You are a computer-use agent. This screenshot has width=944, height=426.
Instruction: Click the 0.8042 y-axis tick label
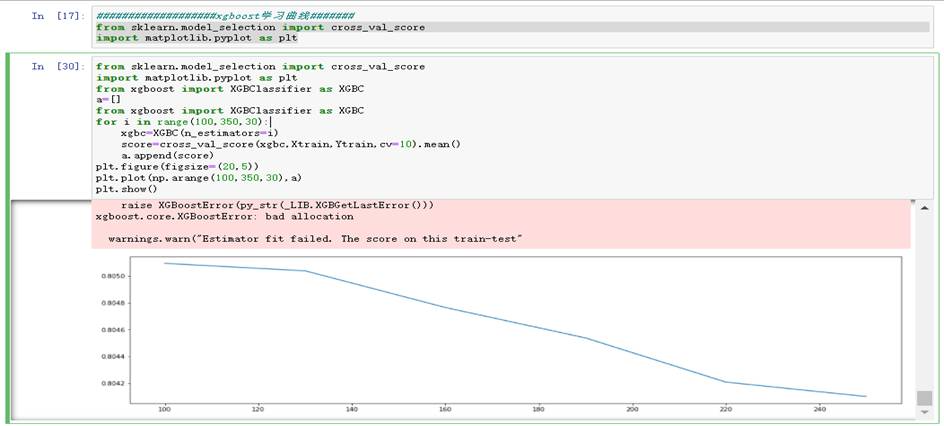(113, 383)
